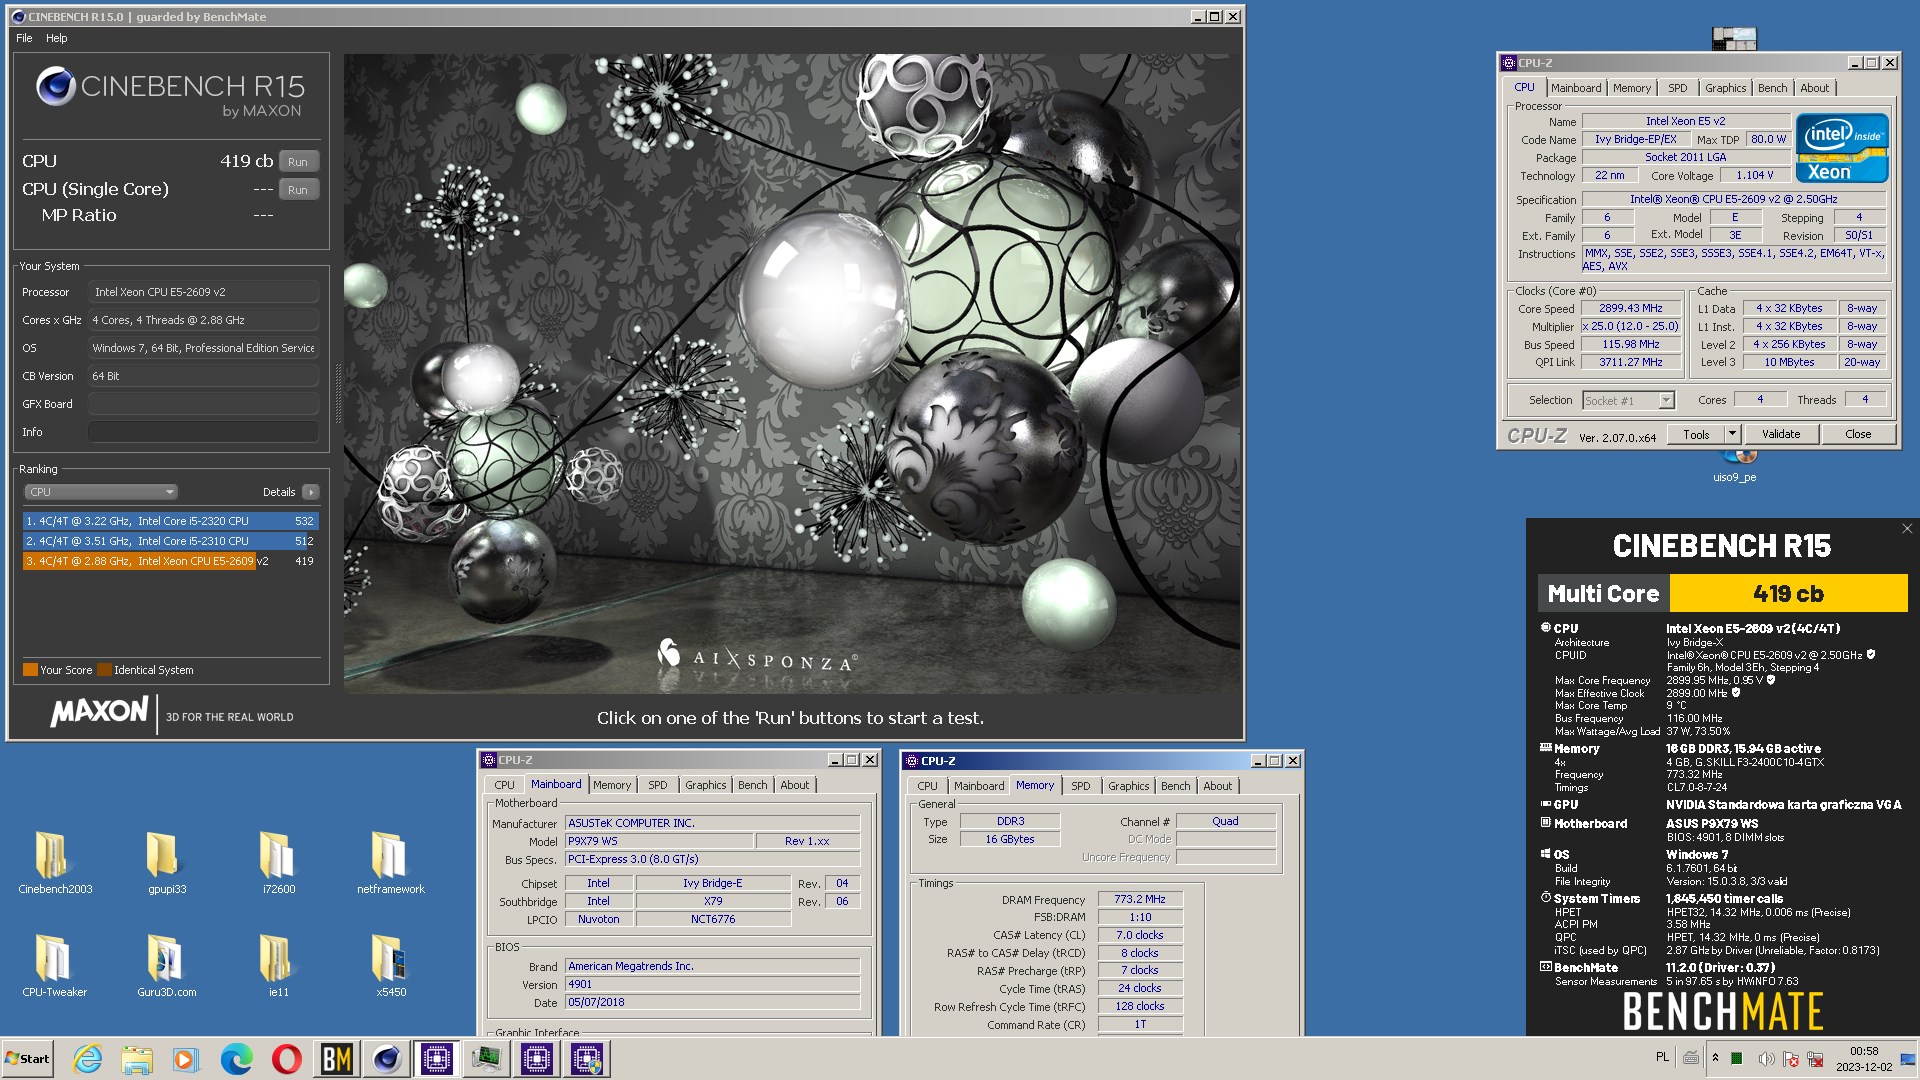Show hidden tray icons chevron
Image resolution: width=1920 pixels, height=1080 pixels.
tap(1715, 1058)
